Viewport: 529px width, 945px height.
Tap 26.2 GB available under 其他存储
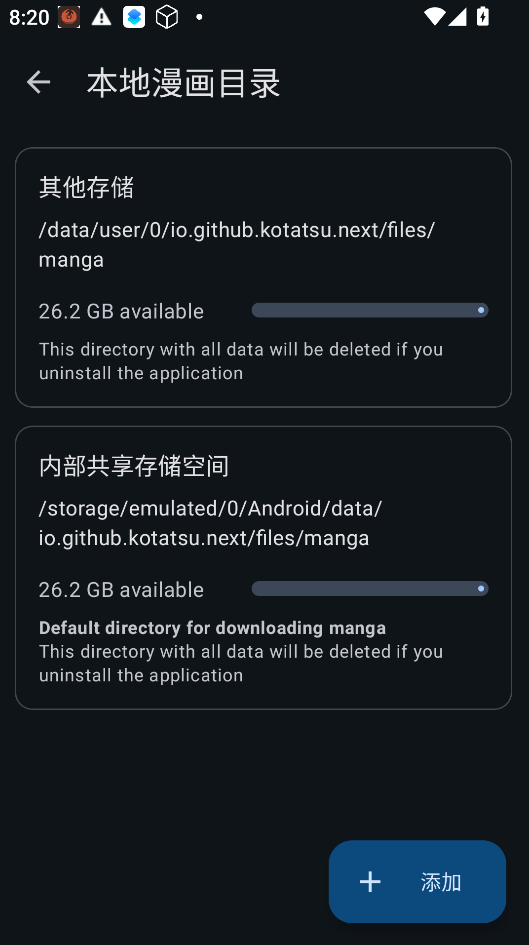pos(121,312)
